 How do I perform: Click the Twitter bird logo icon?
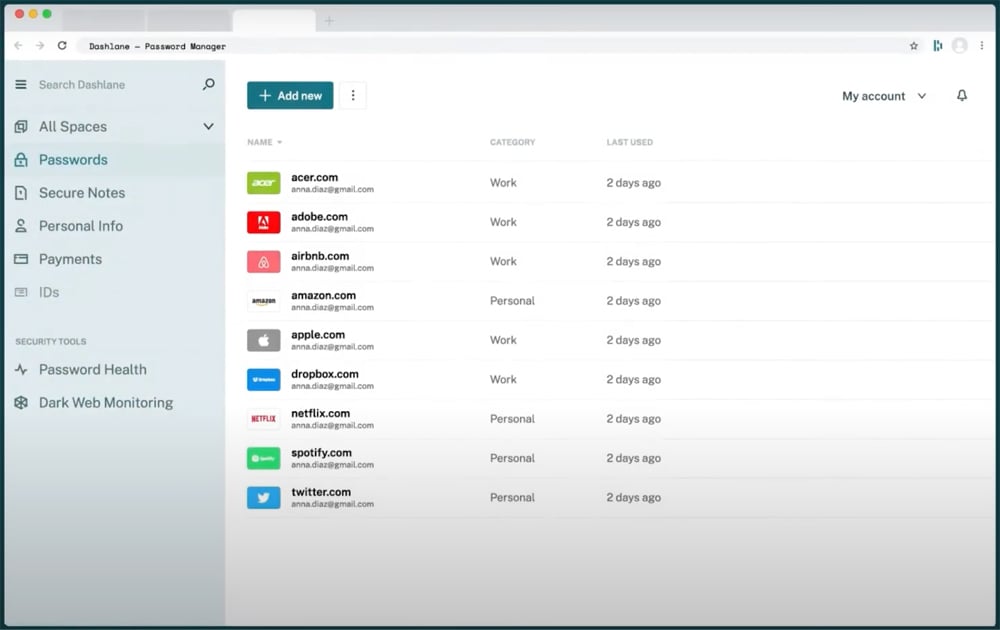pyautogui.click(x=264, y=498)
